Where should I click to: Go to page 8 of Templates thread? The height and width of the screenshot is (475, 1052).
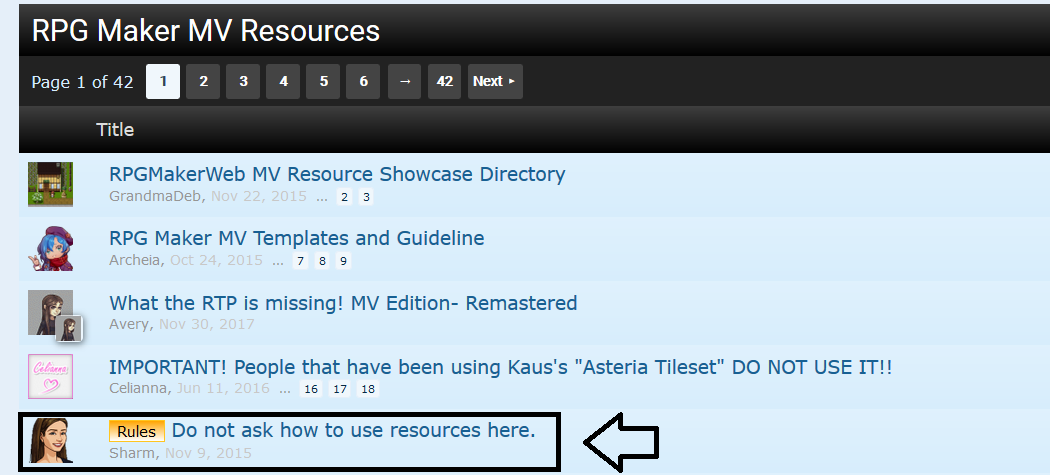[x=322, y=261]
